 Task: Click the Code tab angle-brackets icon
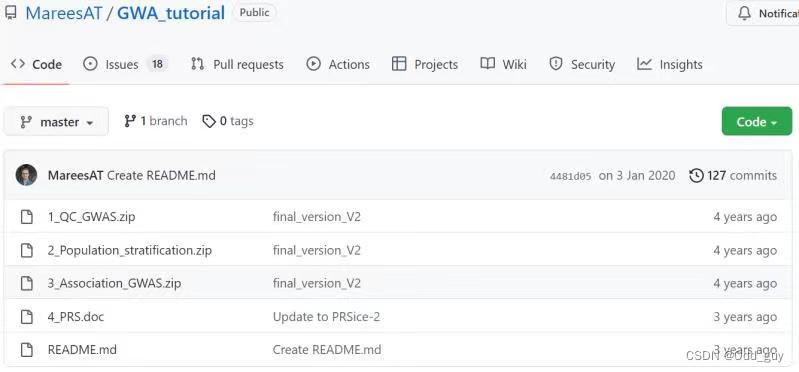18,64
